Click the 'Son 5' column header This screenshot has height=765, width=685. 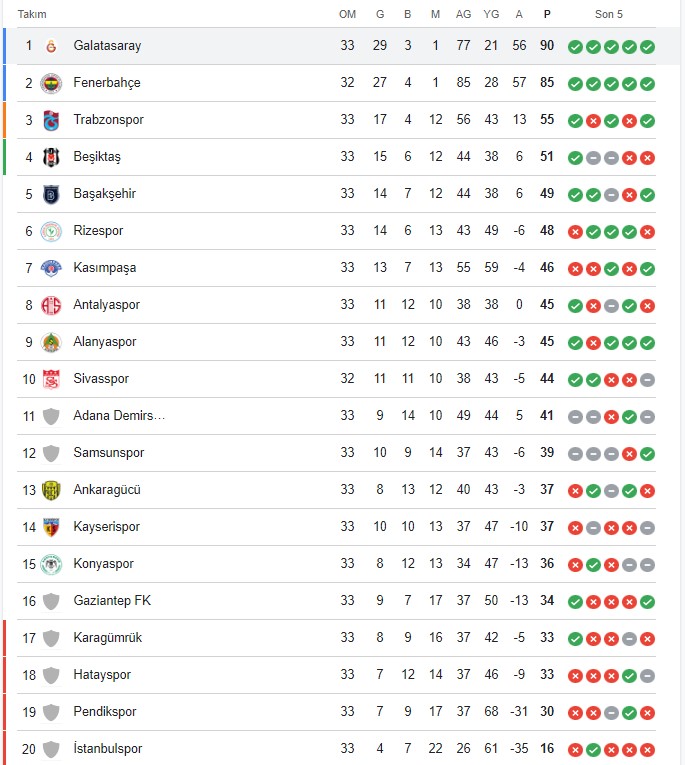click(610, 14)
